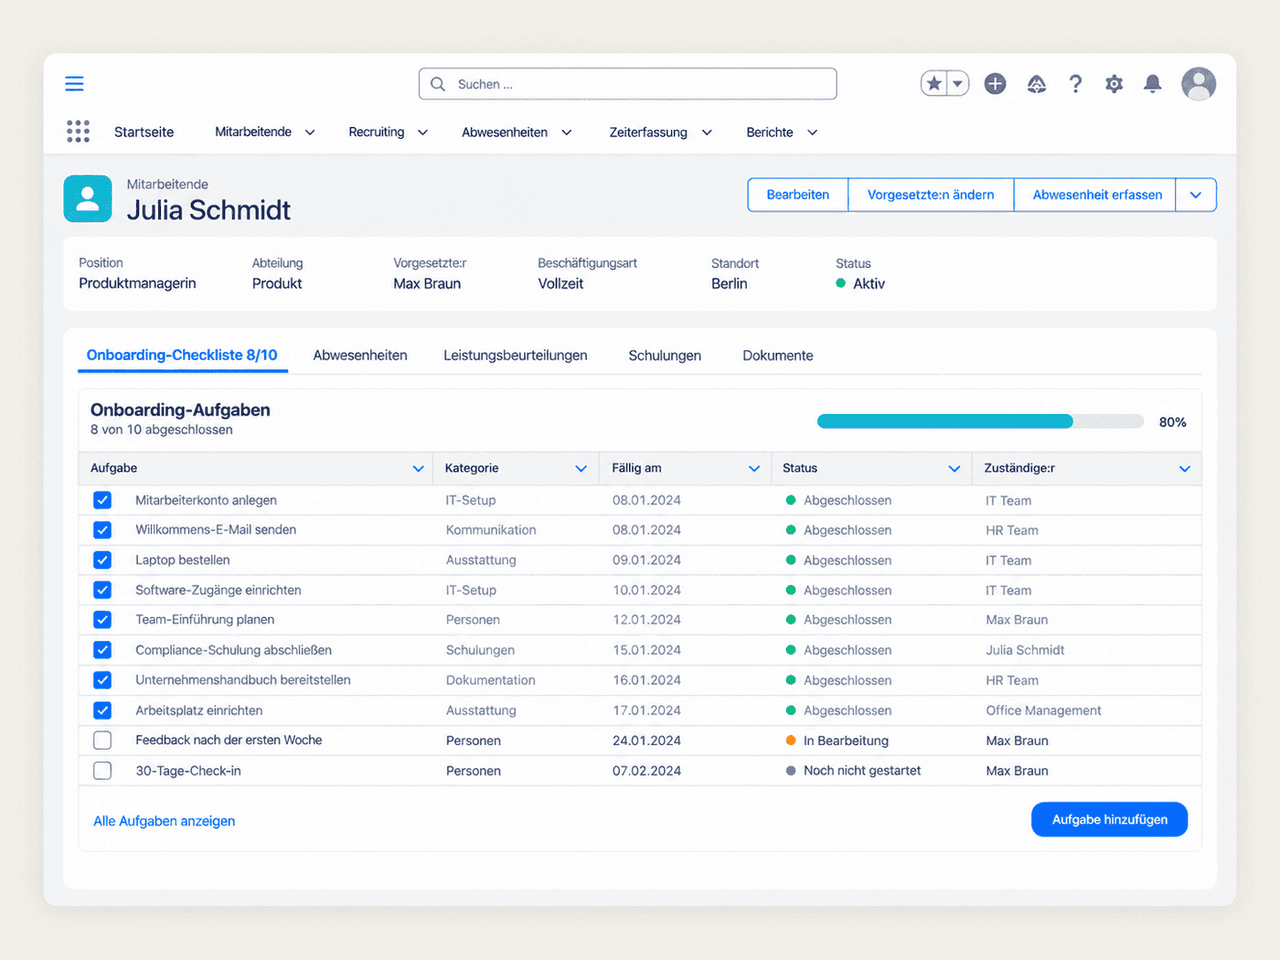
Task: Uncheck the Laptop bestellen task
Action: [102, 560]
